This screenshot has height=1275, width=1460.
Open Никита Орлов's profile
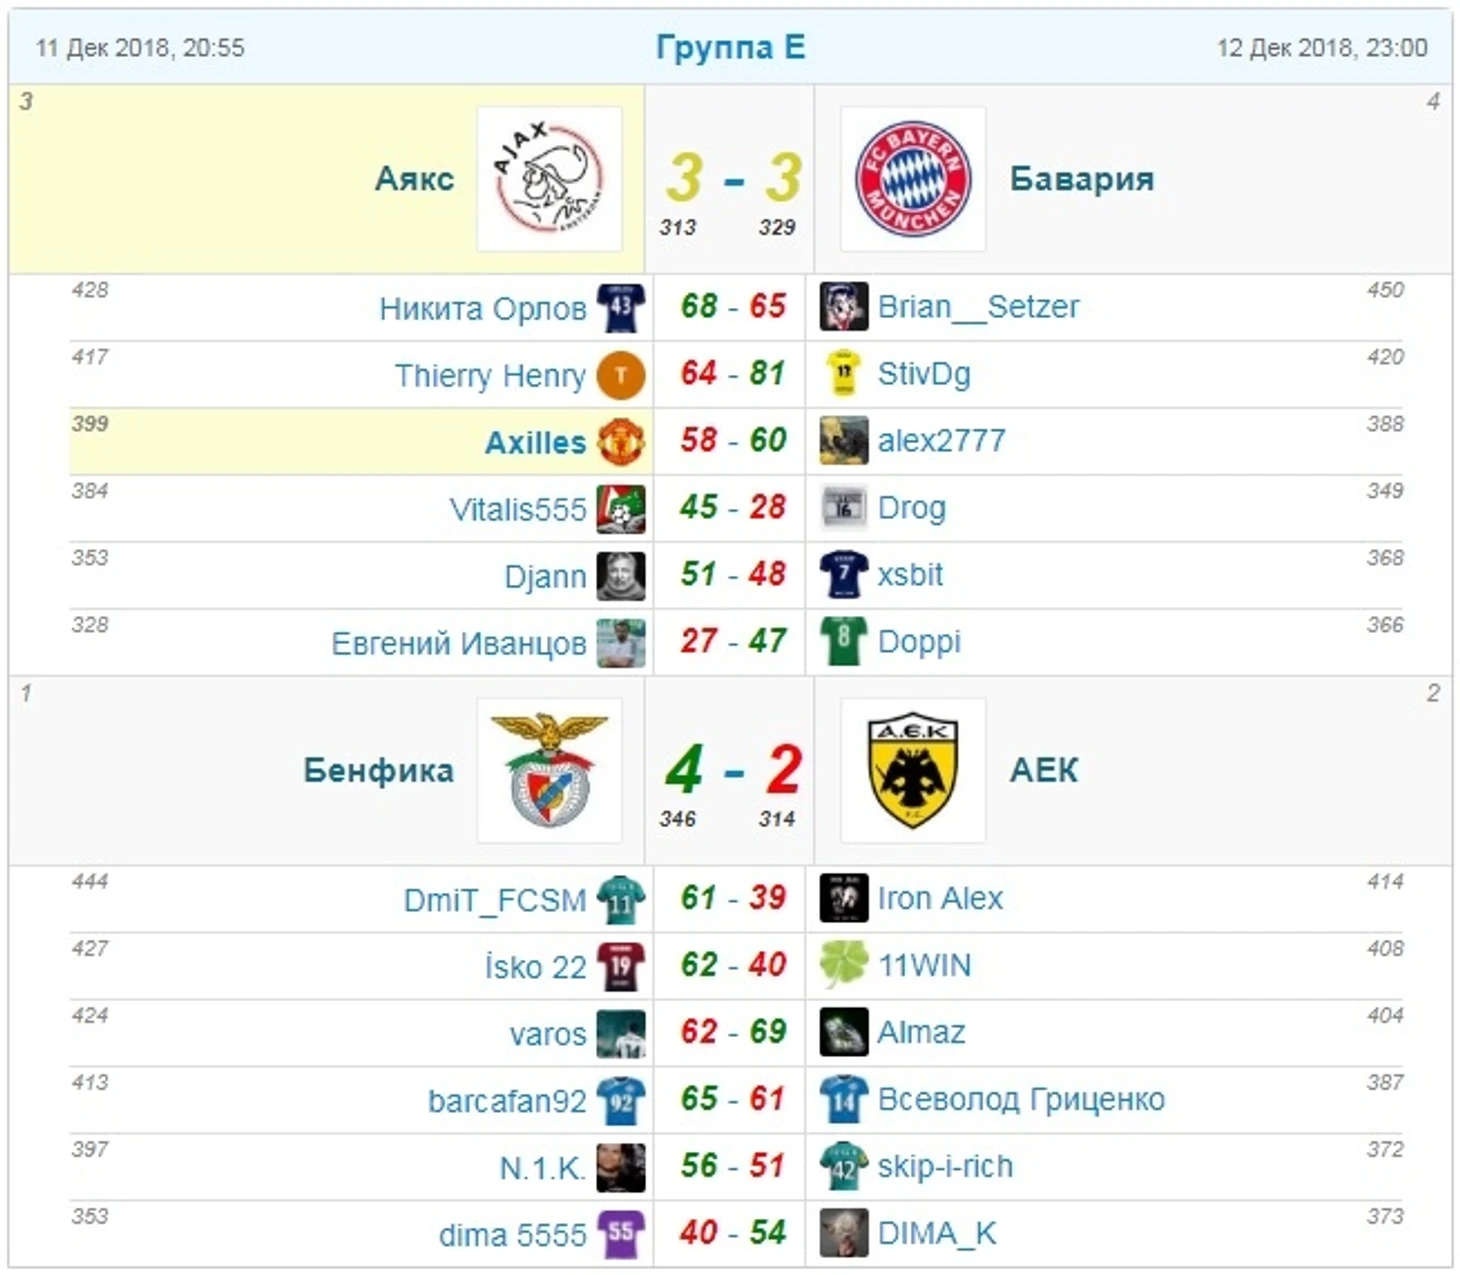[482, 308]
